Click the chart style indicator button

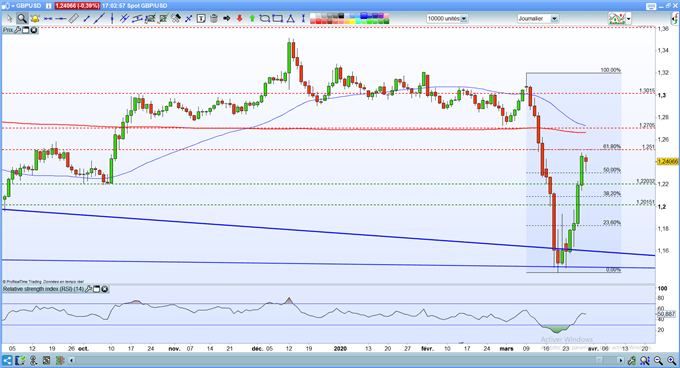point(617,19)
